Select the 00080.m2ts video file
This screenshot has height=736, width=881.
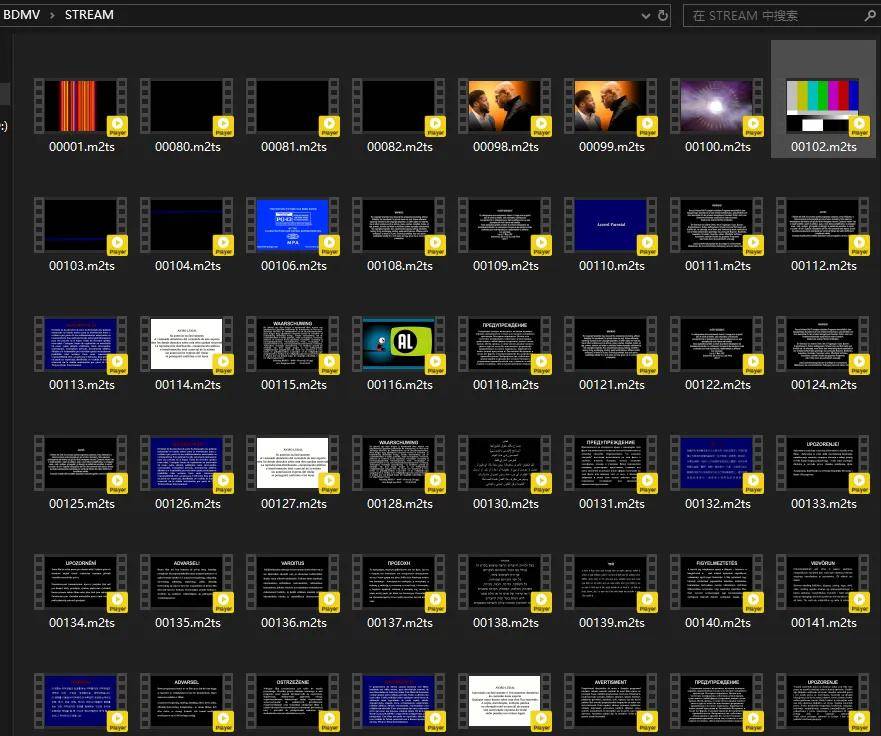pyautogui.click(x=187, y=106)
